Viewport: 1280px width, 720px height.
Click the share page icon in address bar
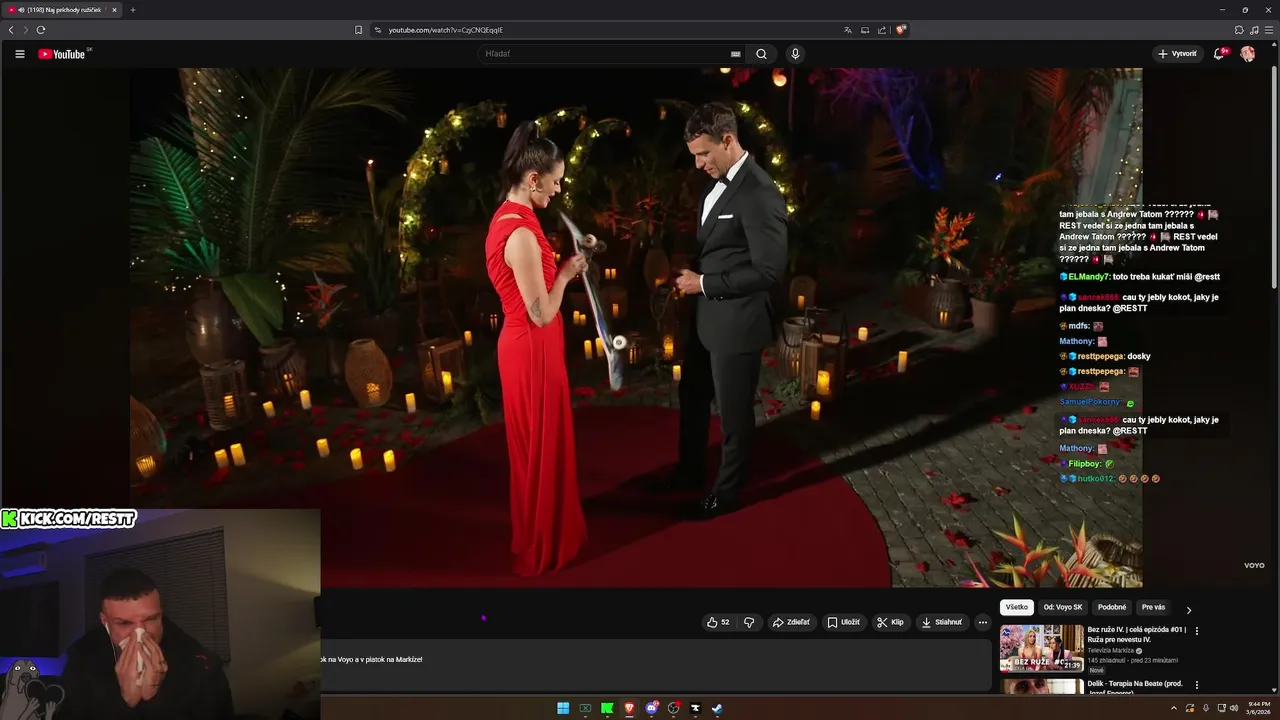click(x=882, y=30)
